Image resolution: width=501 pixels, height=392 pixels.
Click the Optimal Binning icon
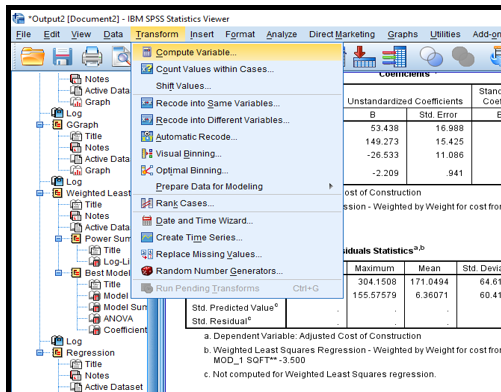(147, 170)
